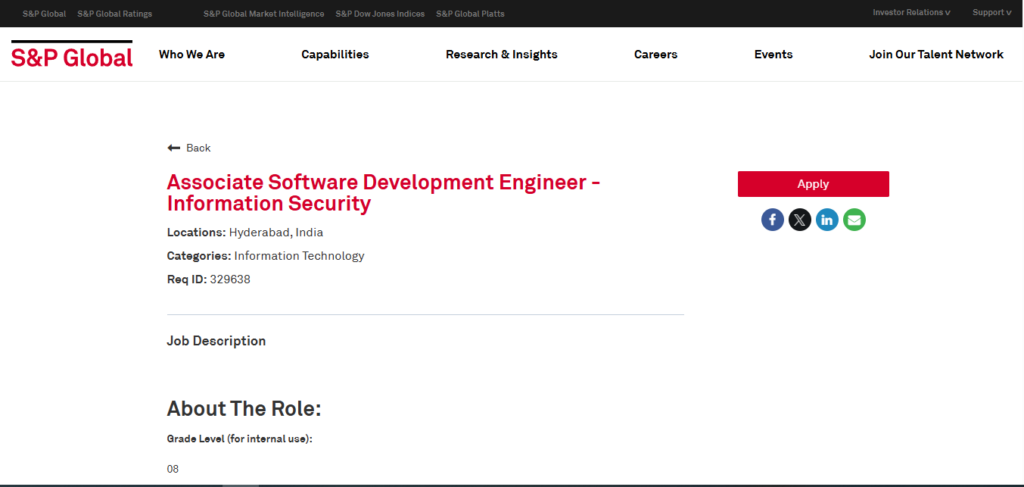
Task: Select category text Information Technology
Action: [x=299, y=256]
